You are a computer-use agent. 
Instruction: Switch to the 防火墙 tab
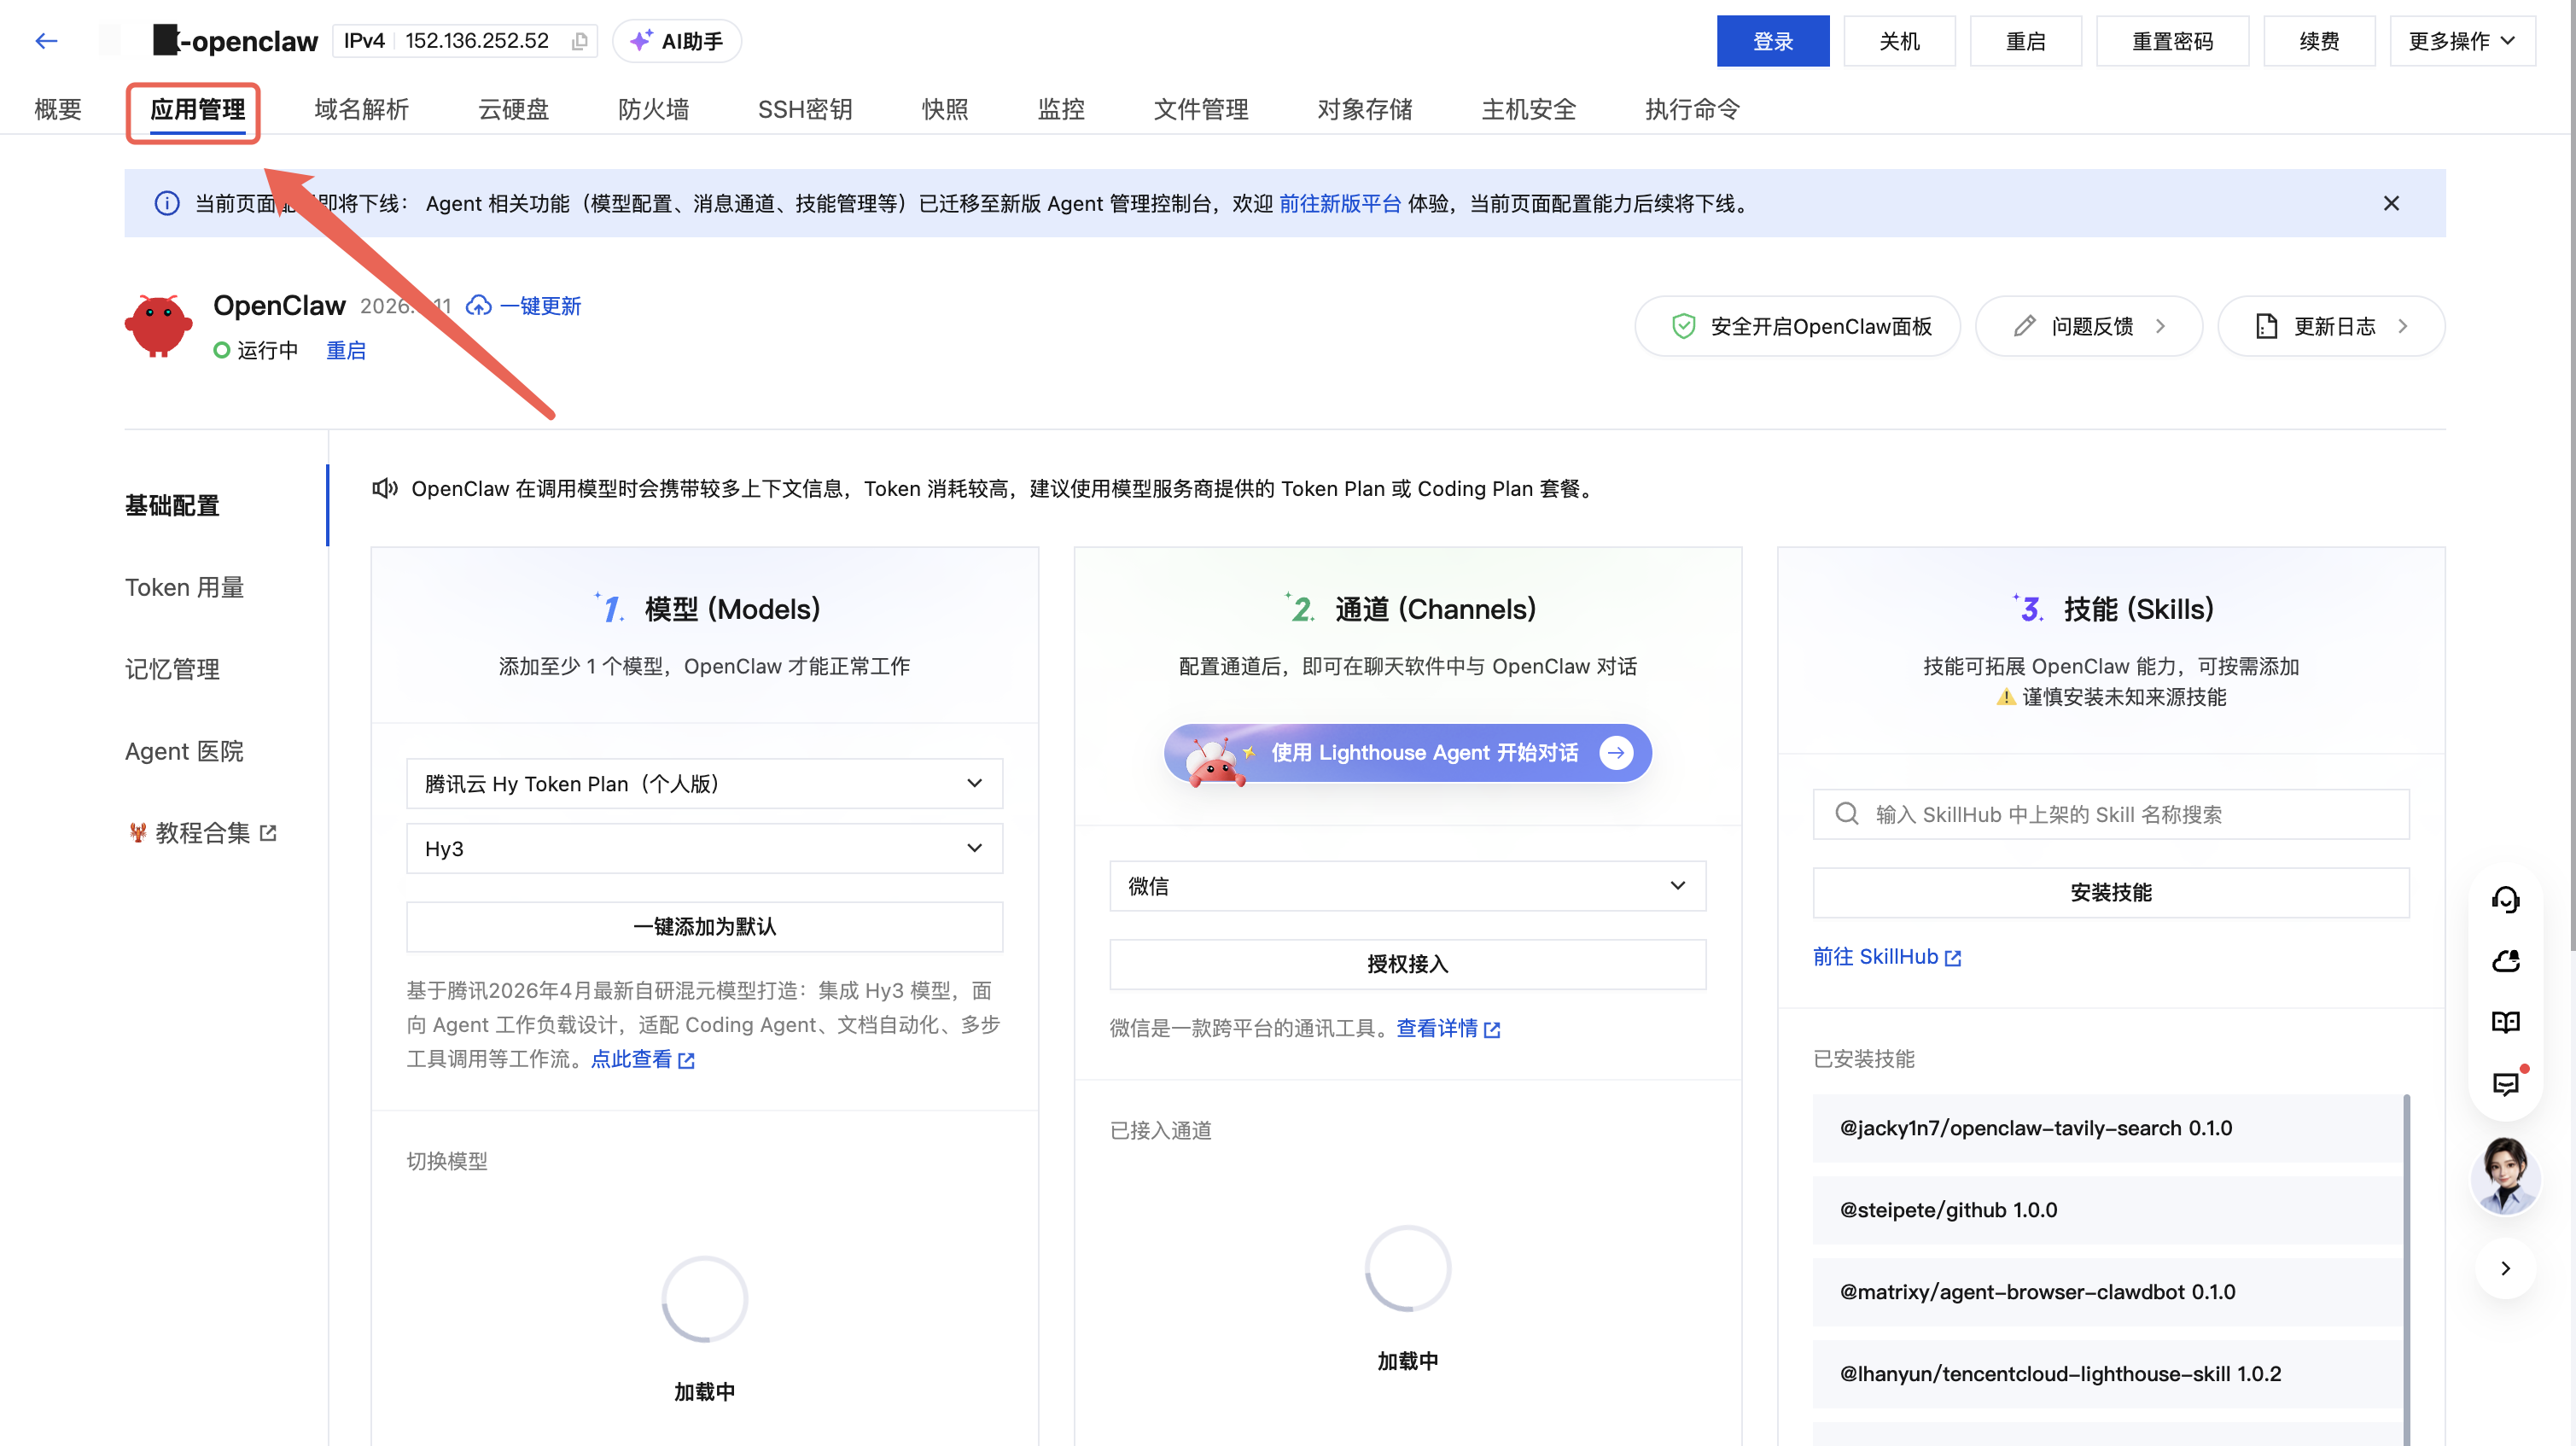(653, 109)
